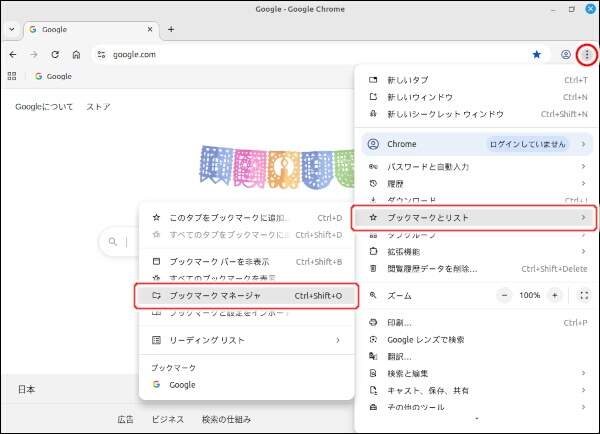Image resolution: width=600 pixels, height=434 pixels.
Task: Open the profile avatar icon
Action: click(566, 55)
